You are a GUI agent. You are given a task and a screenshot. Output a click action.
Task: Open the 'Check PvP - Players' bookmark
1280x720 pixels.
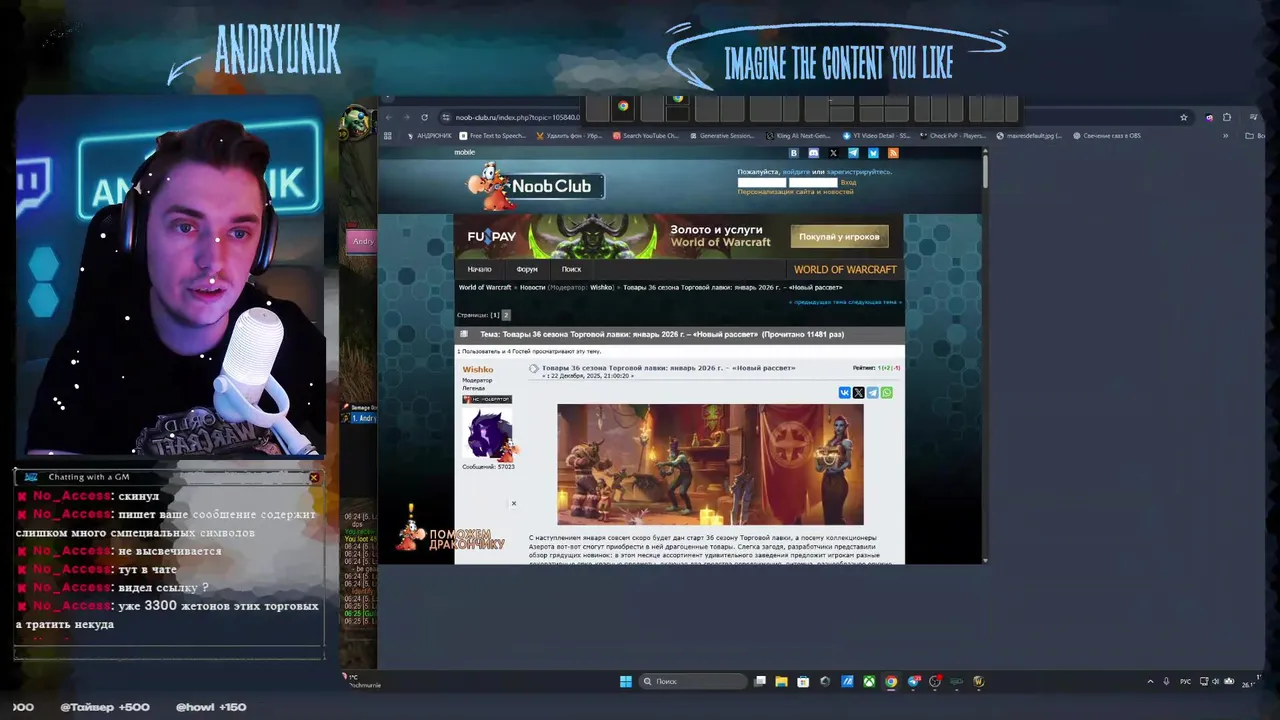pos(953,136)
